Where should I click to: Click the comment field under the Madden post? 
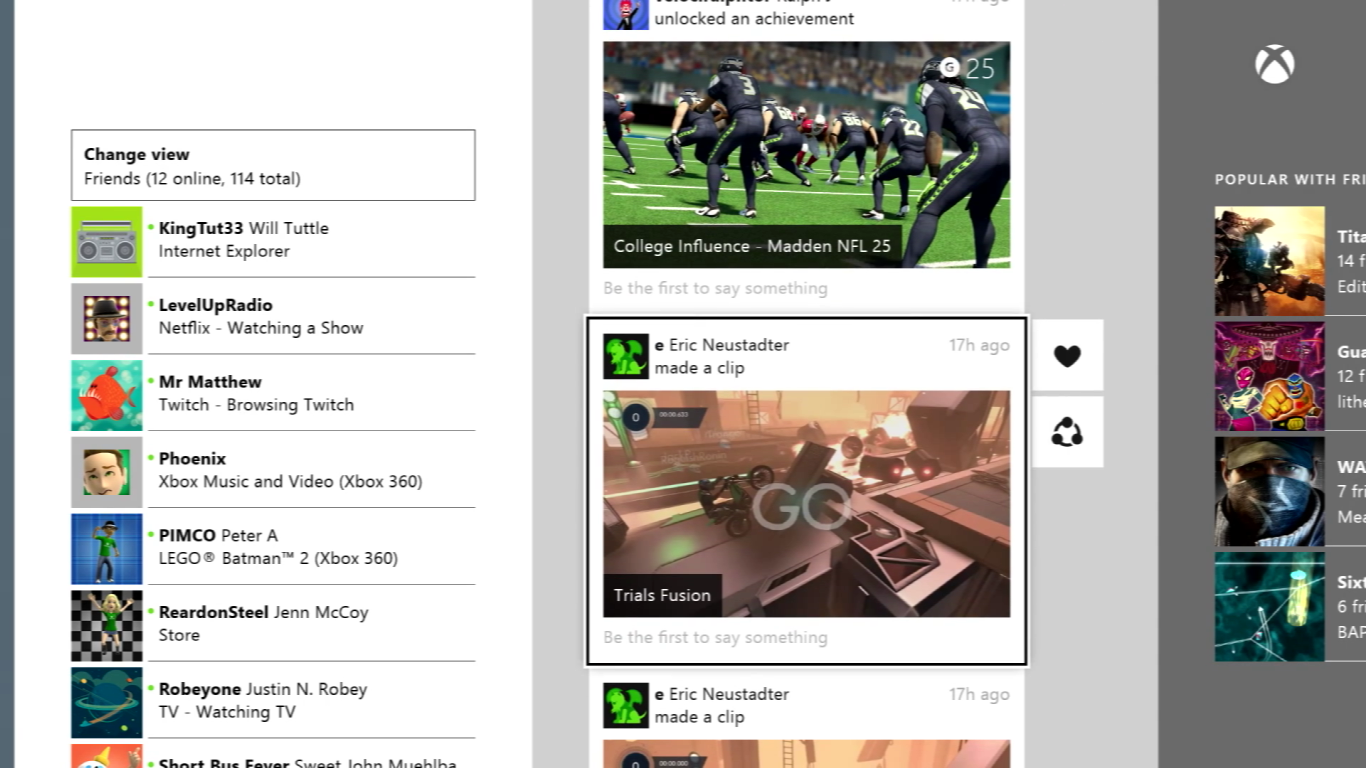point(716,289)
